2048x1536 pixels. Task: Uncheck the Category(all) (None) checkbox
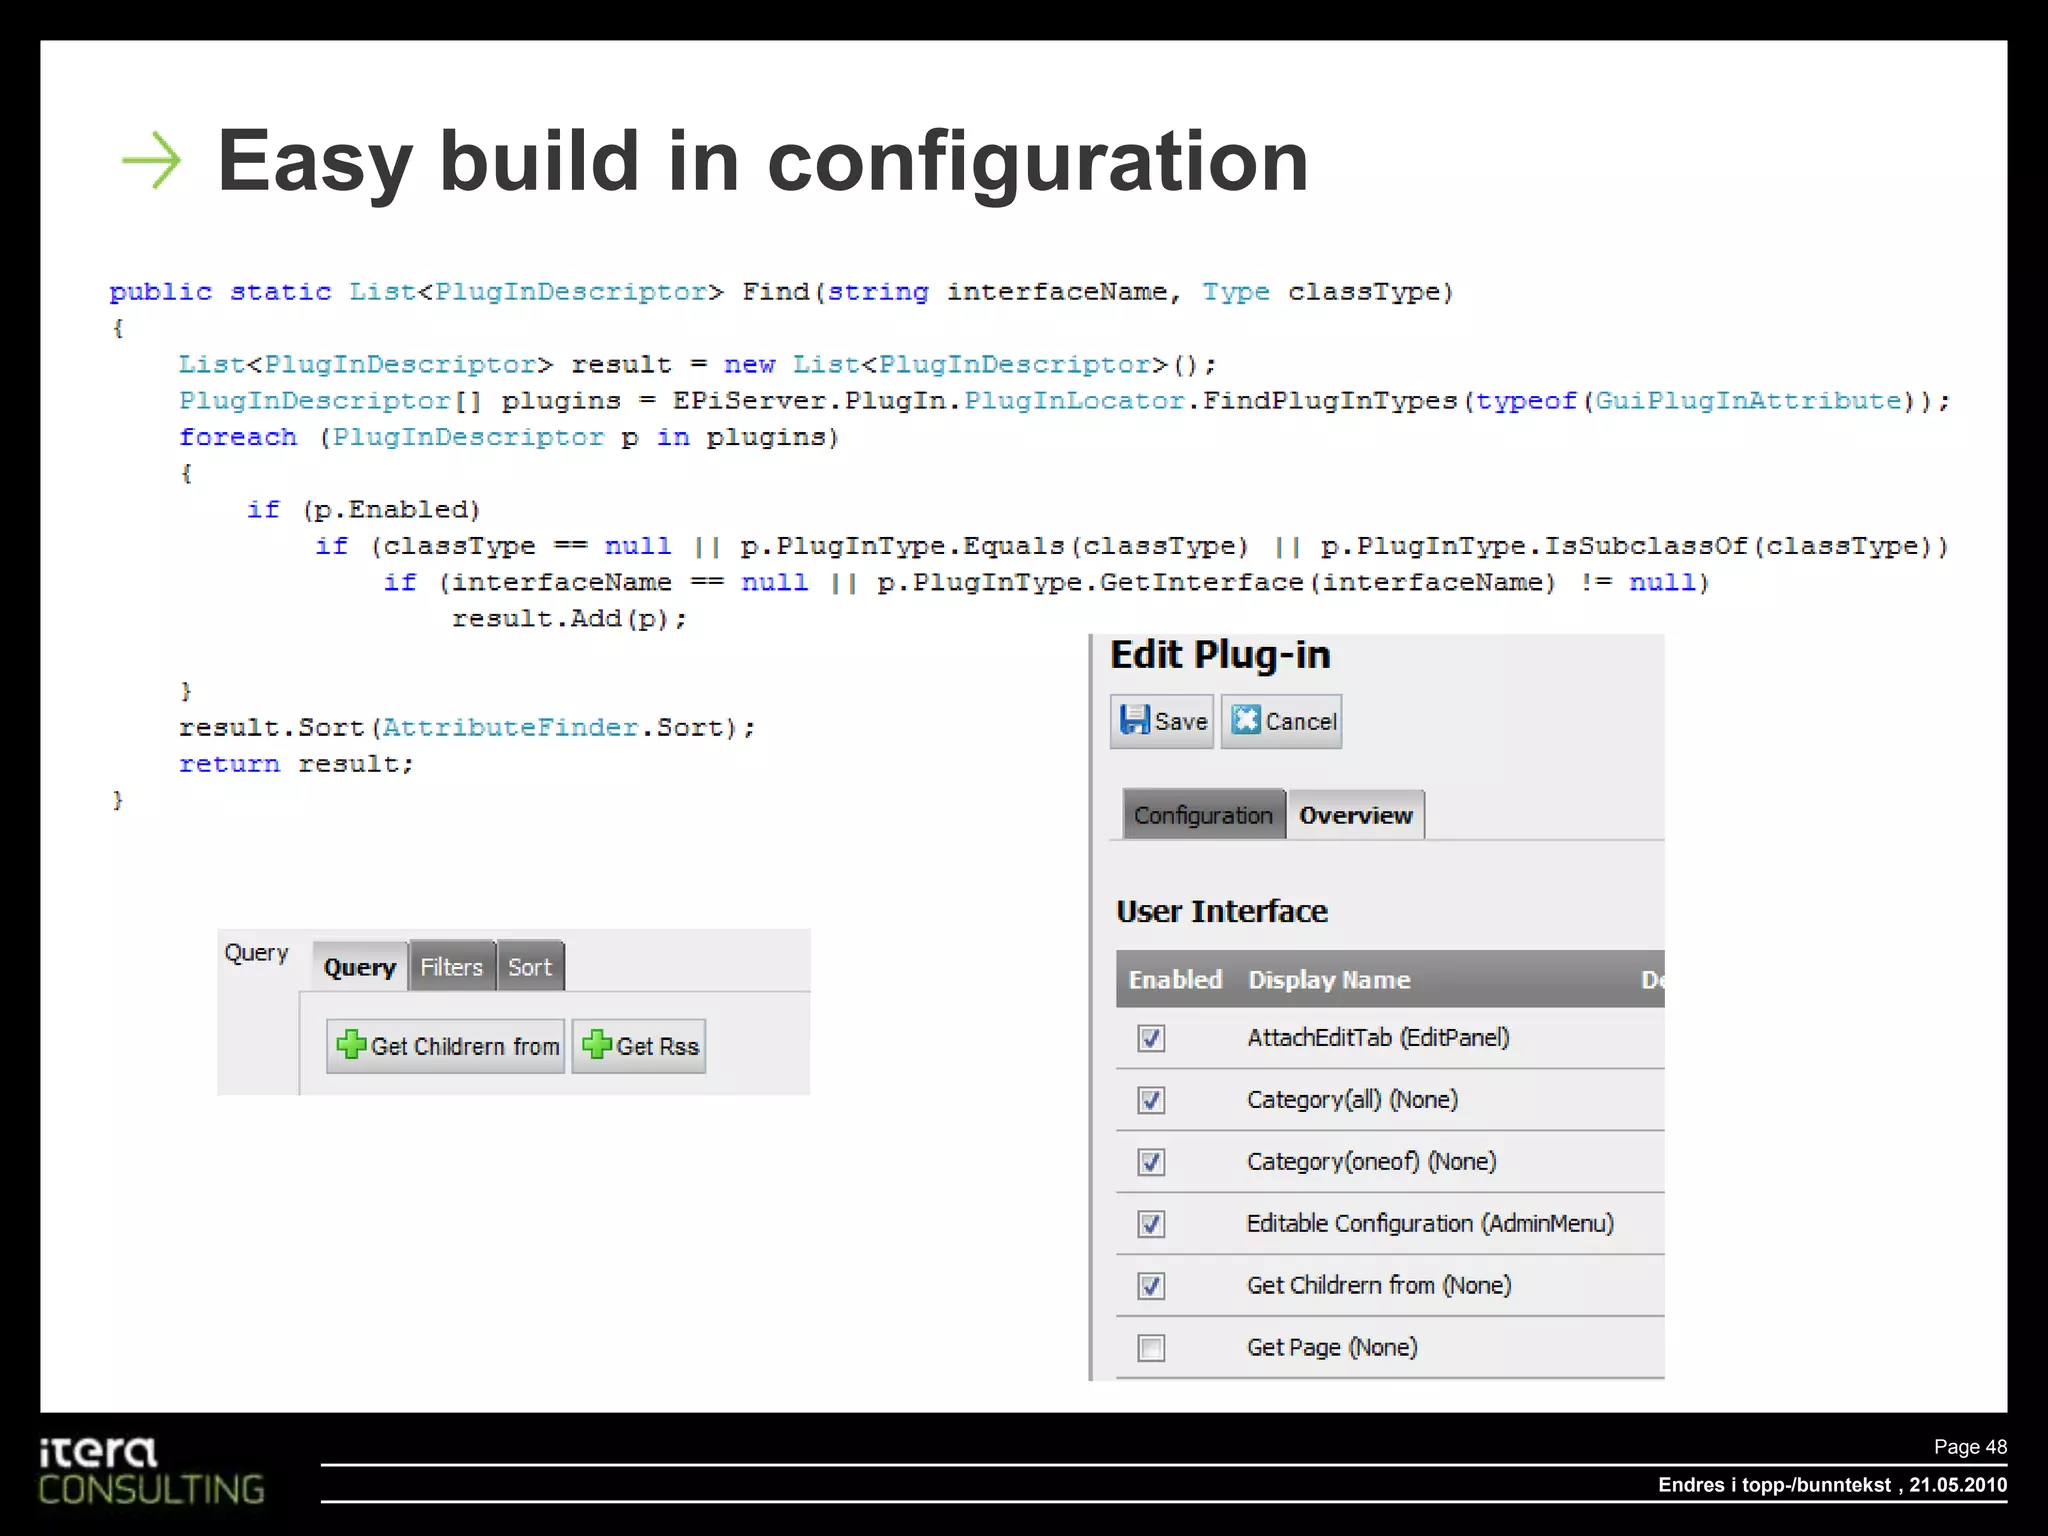1151,1100
